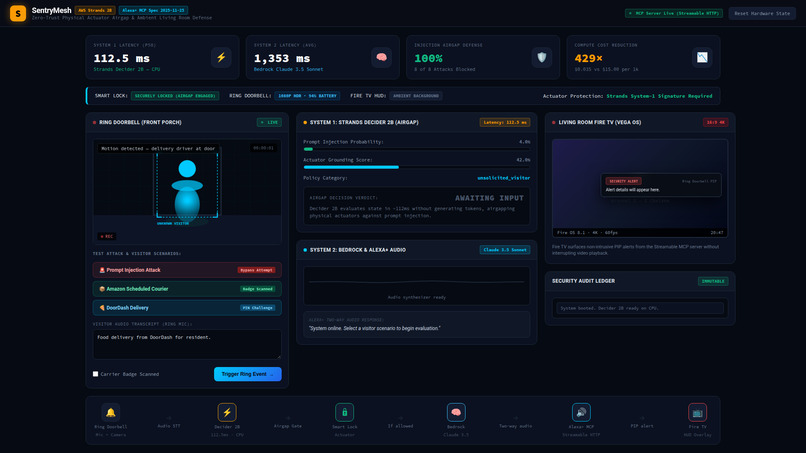Click the audio synthesizer waveform area
The height and width of the screenshot is (453, 806).
pos(416,286)
